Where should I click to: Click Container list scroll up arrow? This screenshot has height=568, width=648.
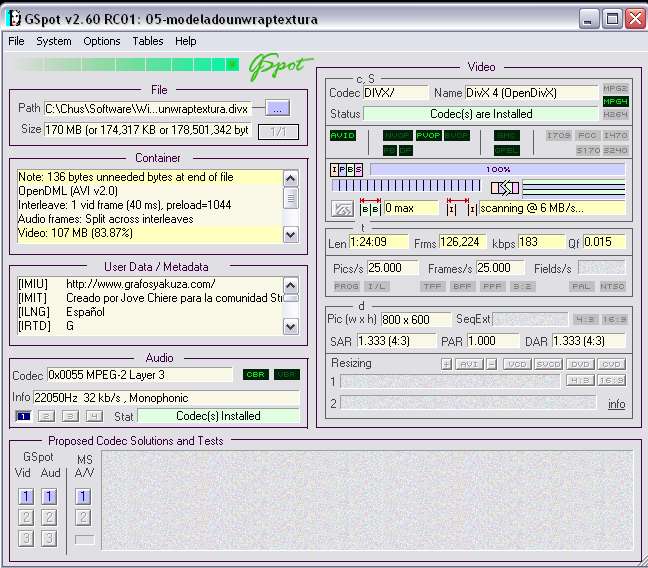[x=291, y=179]
